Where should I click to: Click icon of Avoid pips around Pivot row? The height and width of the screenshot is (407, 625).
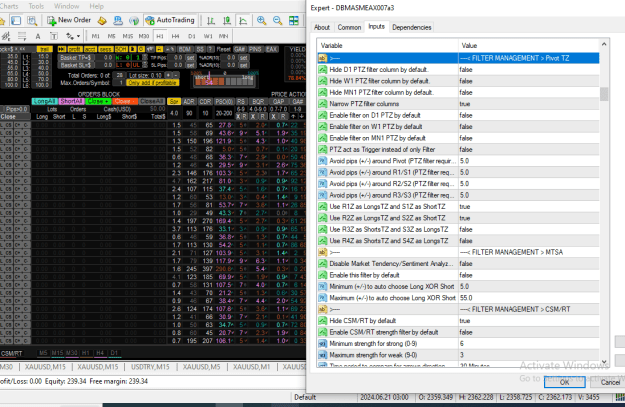coord(322,161)
